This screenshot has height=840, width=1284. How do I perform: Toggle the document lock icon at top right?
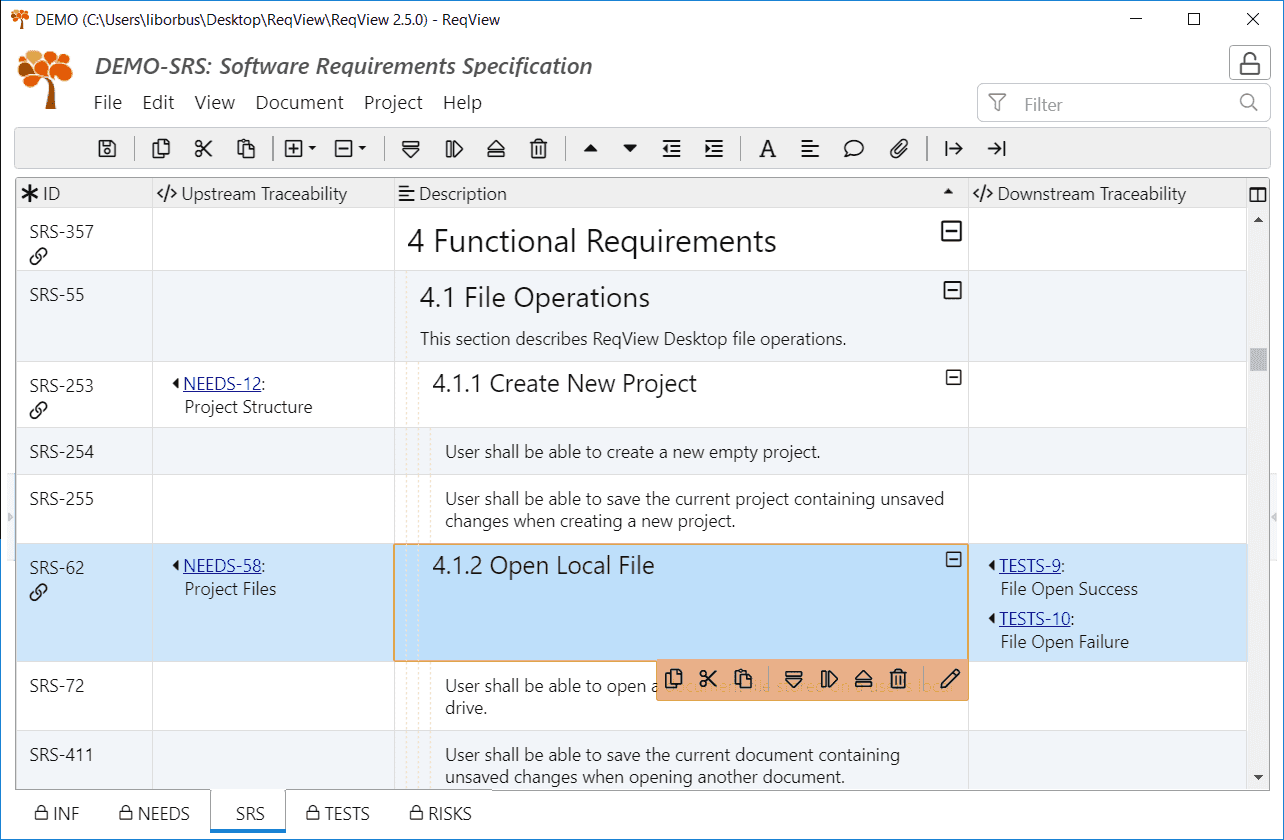pyautogui.click(x=1249, y=63)
